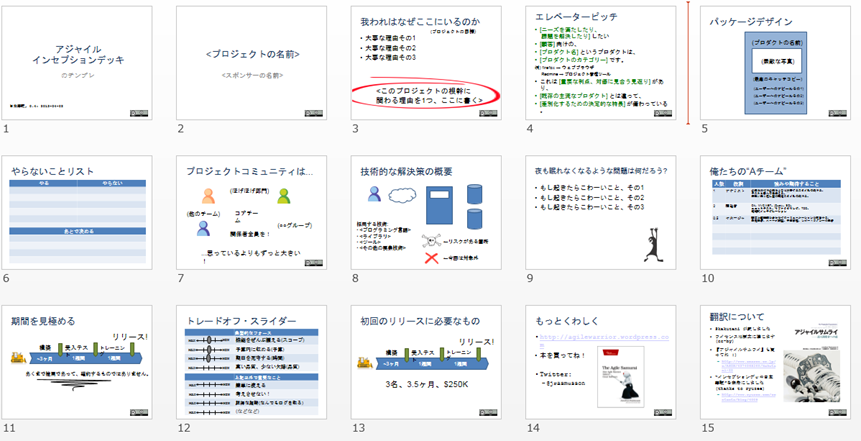
Task: Select the もっとくわしく slide thumbnail
Action: click(x=601, y=362)
